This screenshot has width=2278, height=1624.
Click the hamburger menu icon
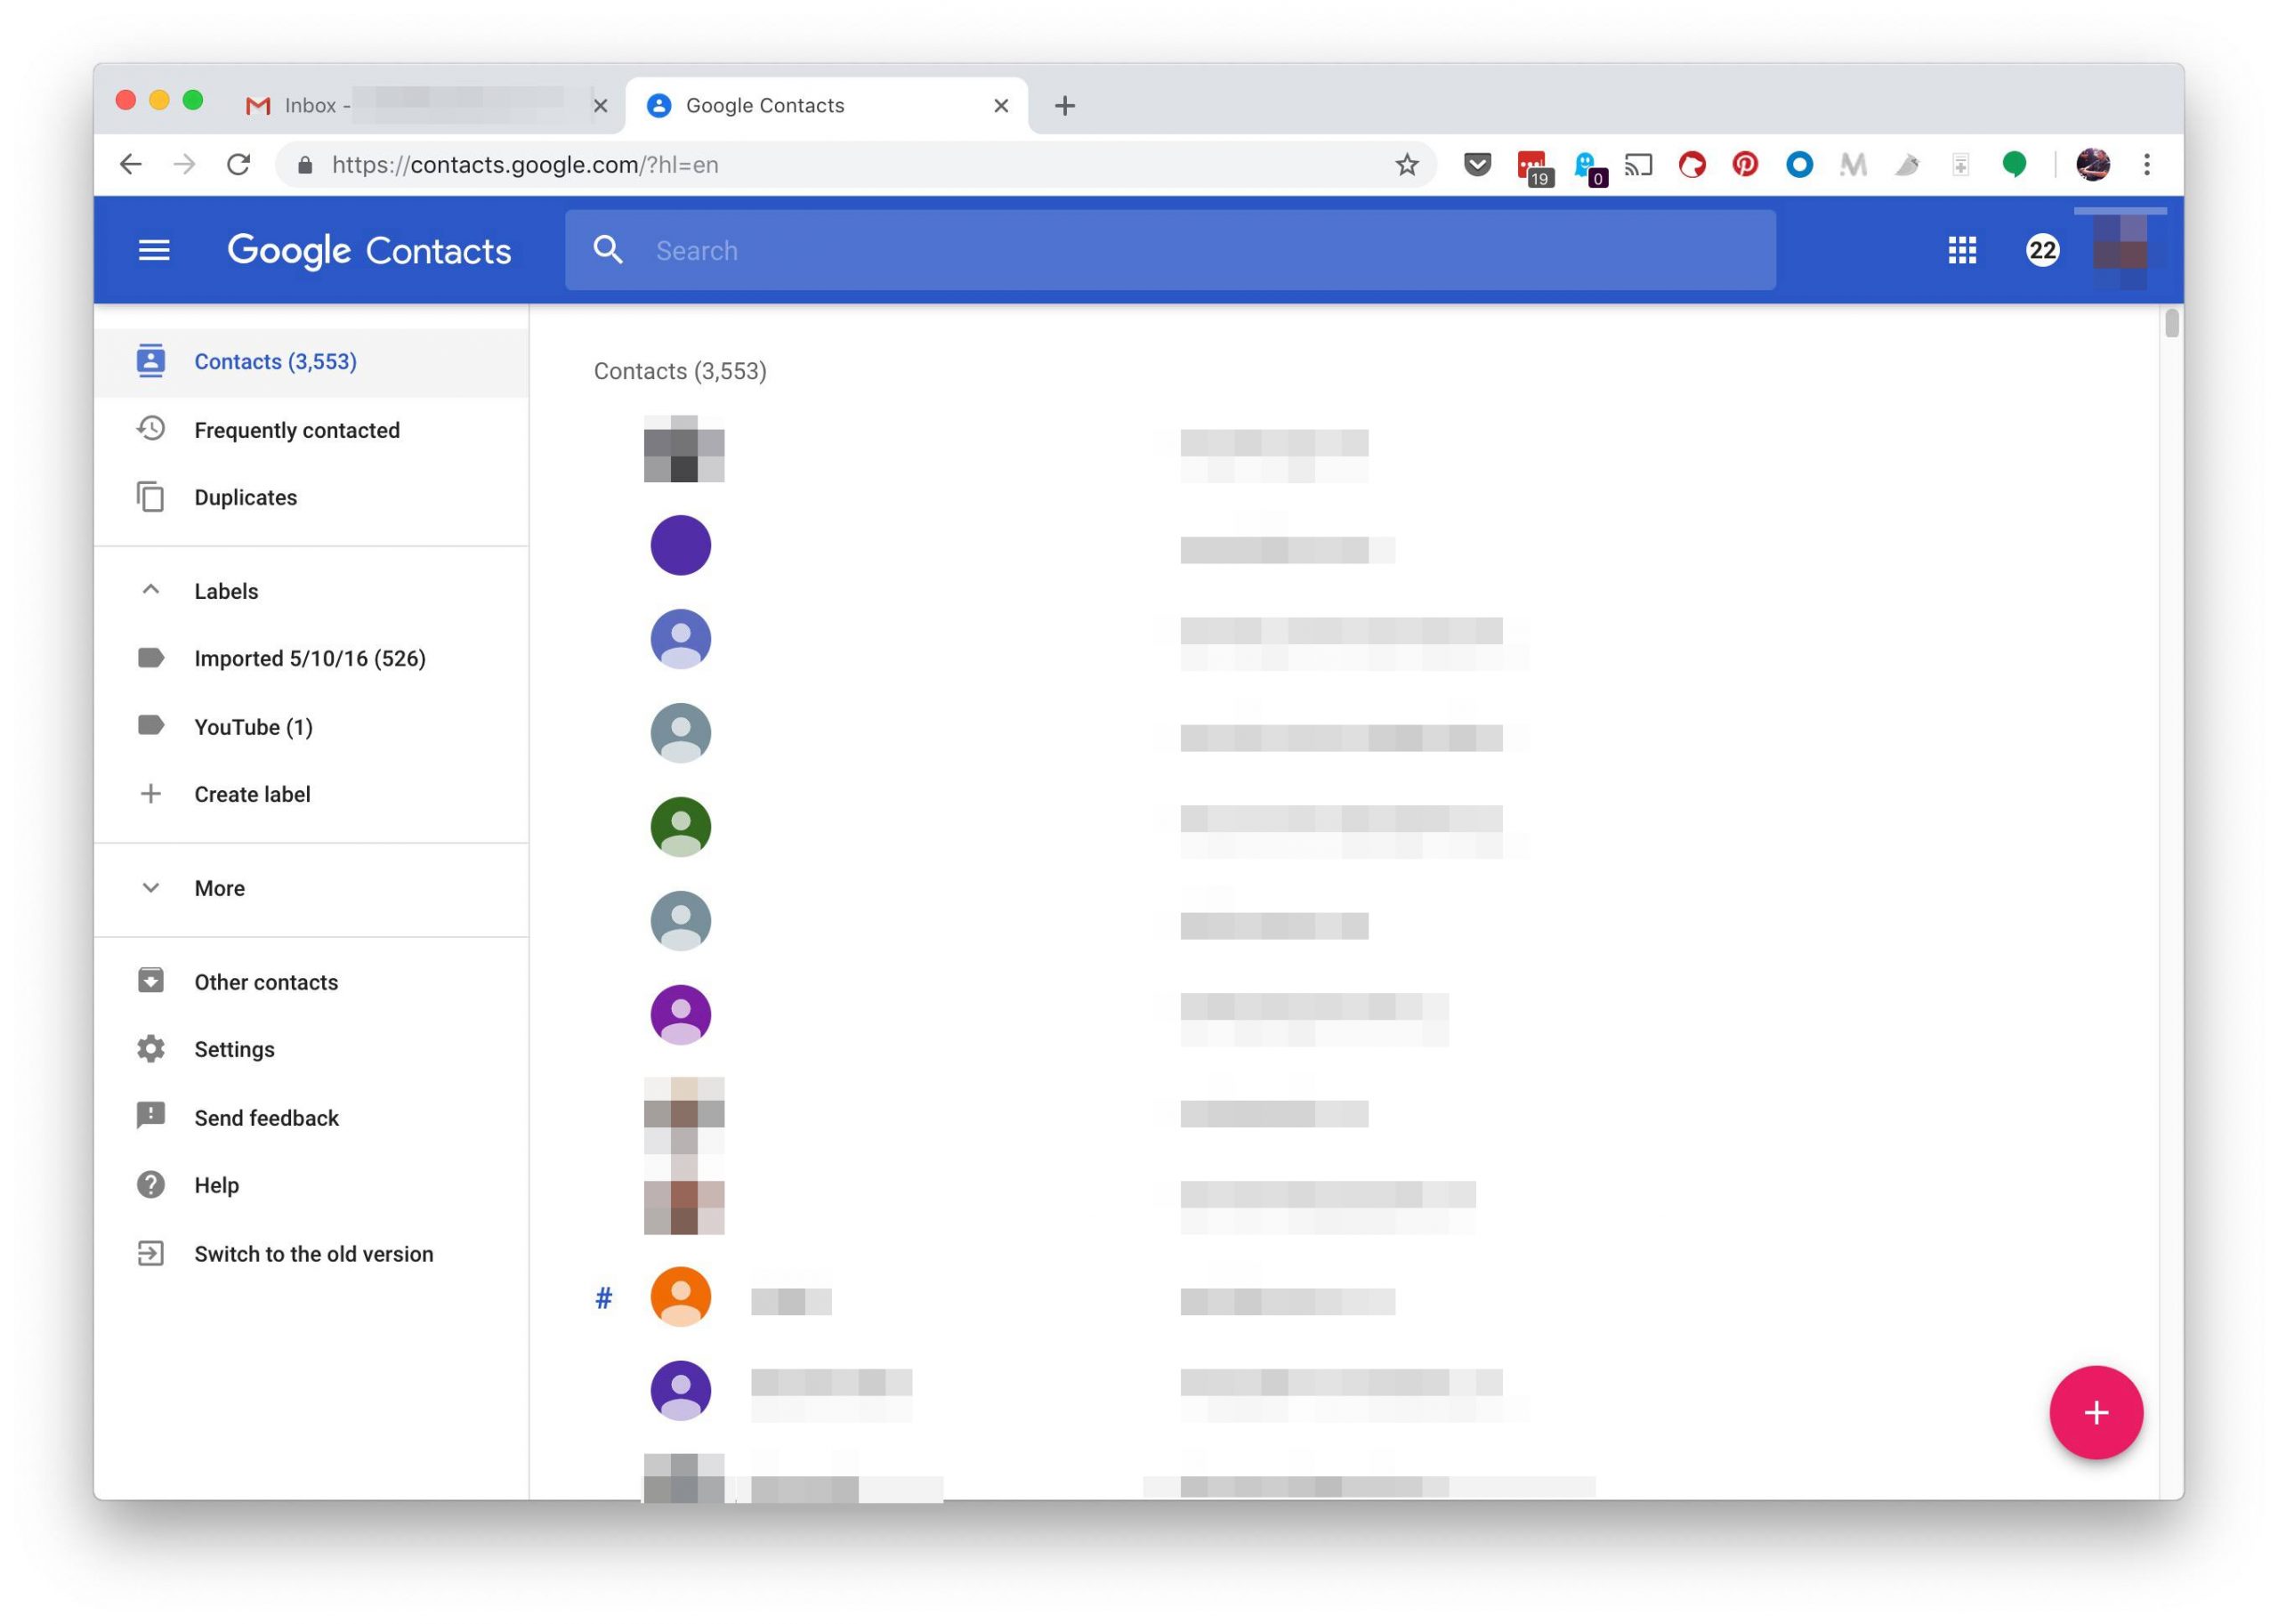click(x=155, y=249)
